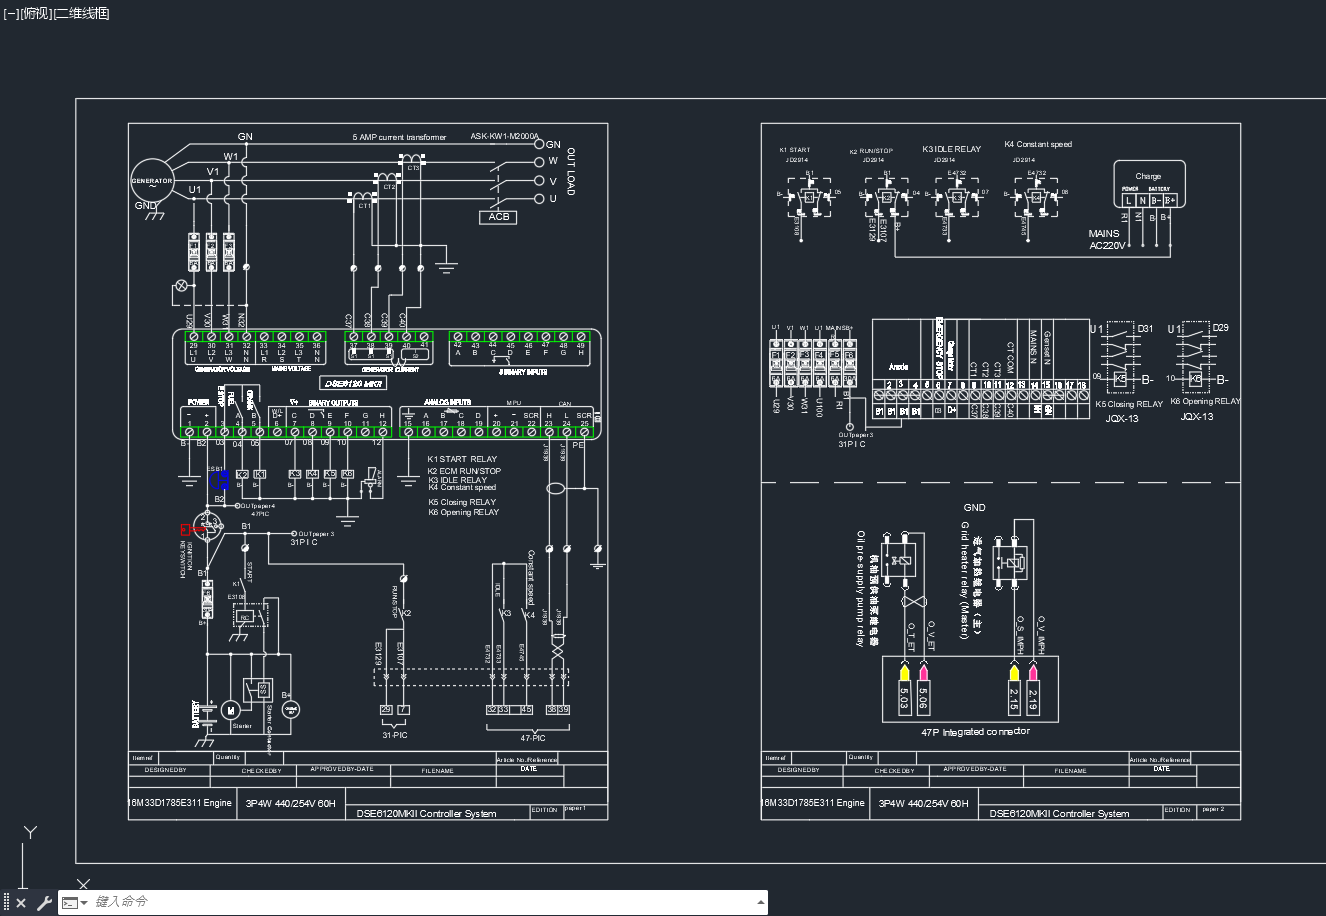Select the F1 fuse on paper 2
This screenshot has width=1326, height=916.
click(776, 364)
